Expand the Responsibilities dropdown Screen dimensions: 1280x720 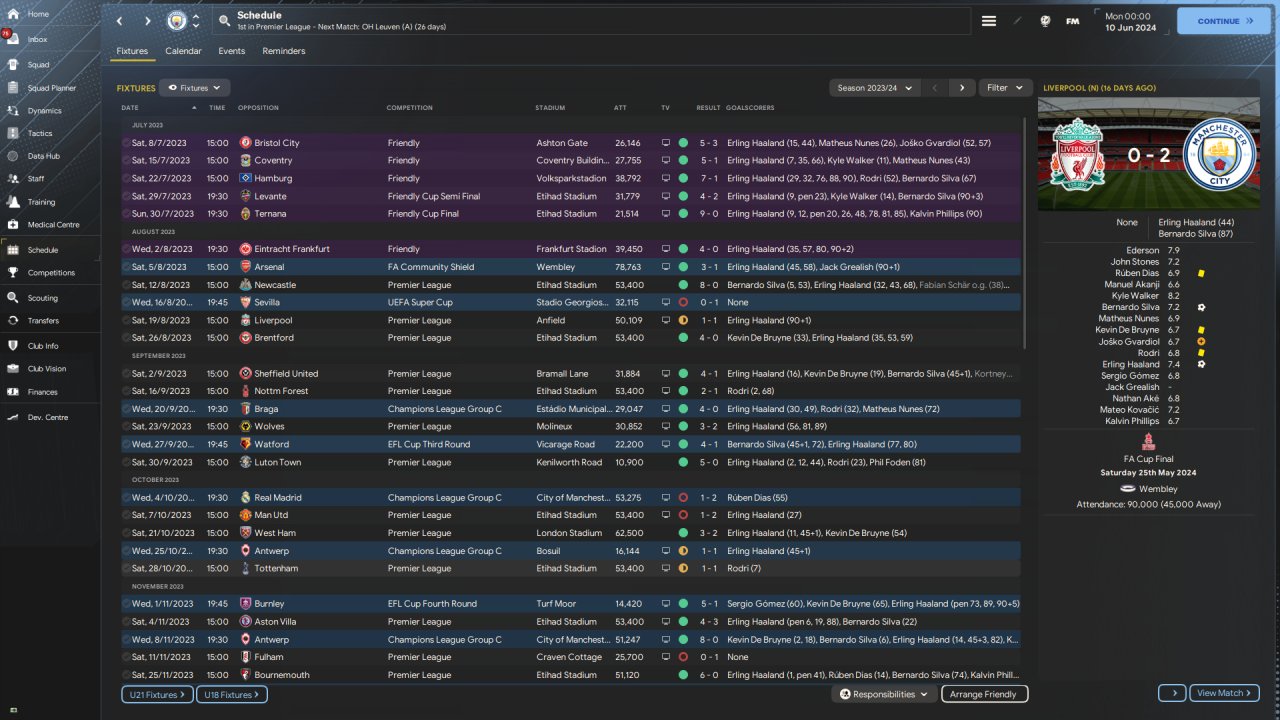(x=884, y=694)
